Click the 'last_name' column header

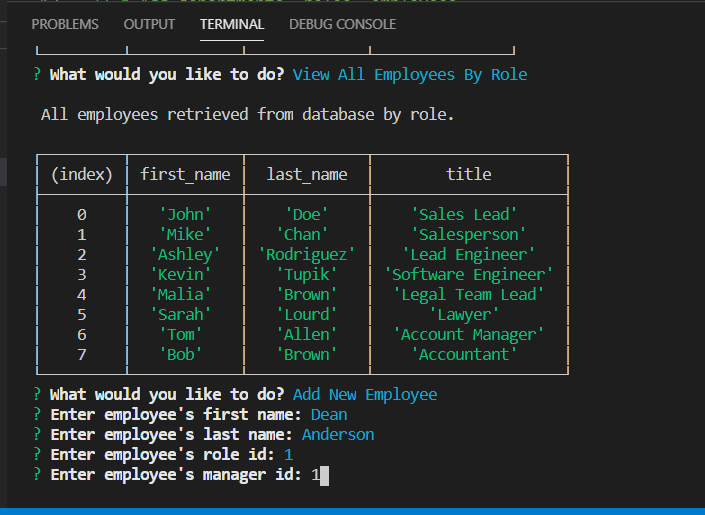click(307, 174)
